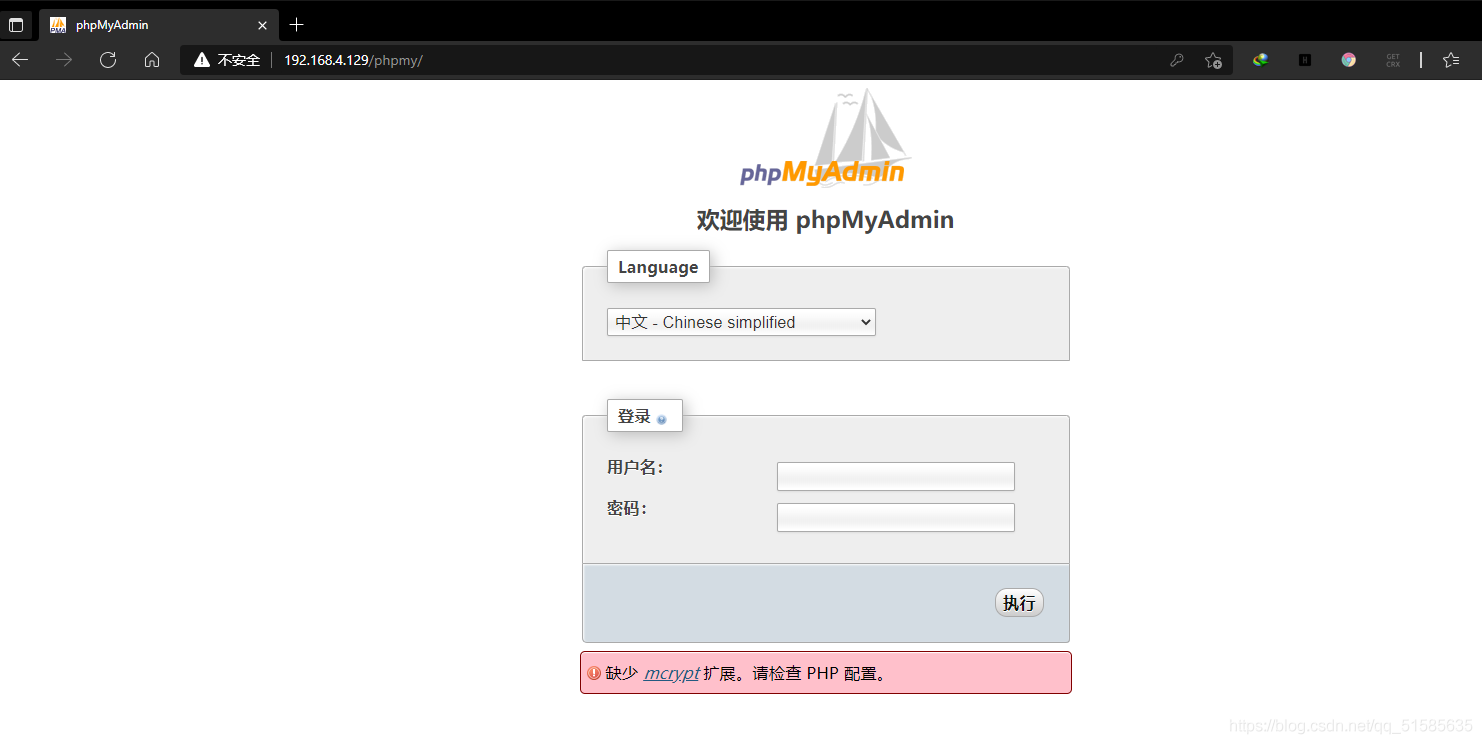Screen dimensions: 1482x744
Task: Open the round Chrome-style extension icon
Action: (1349, 60)
